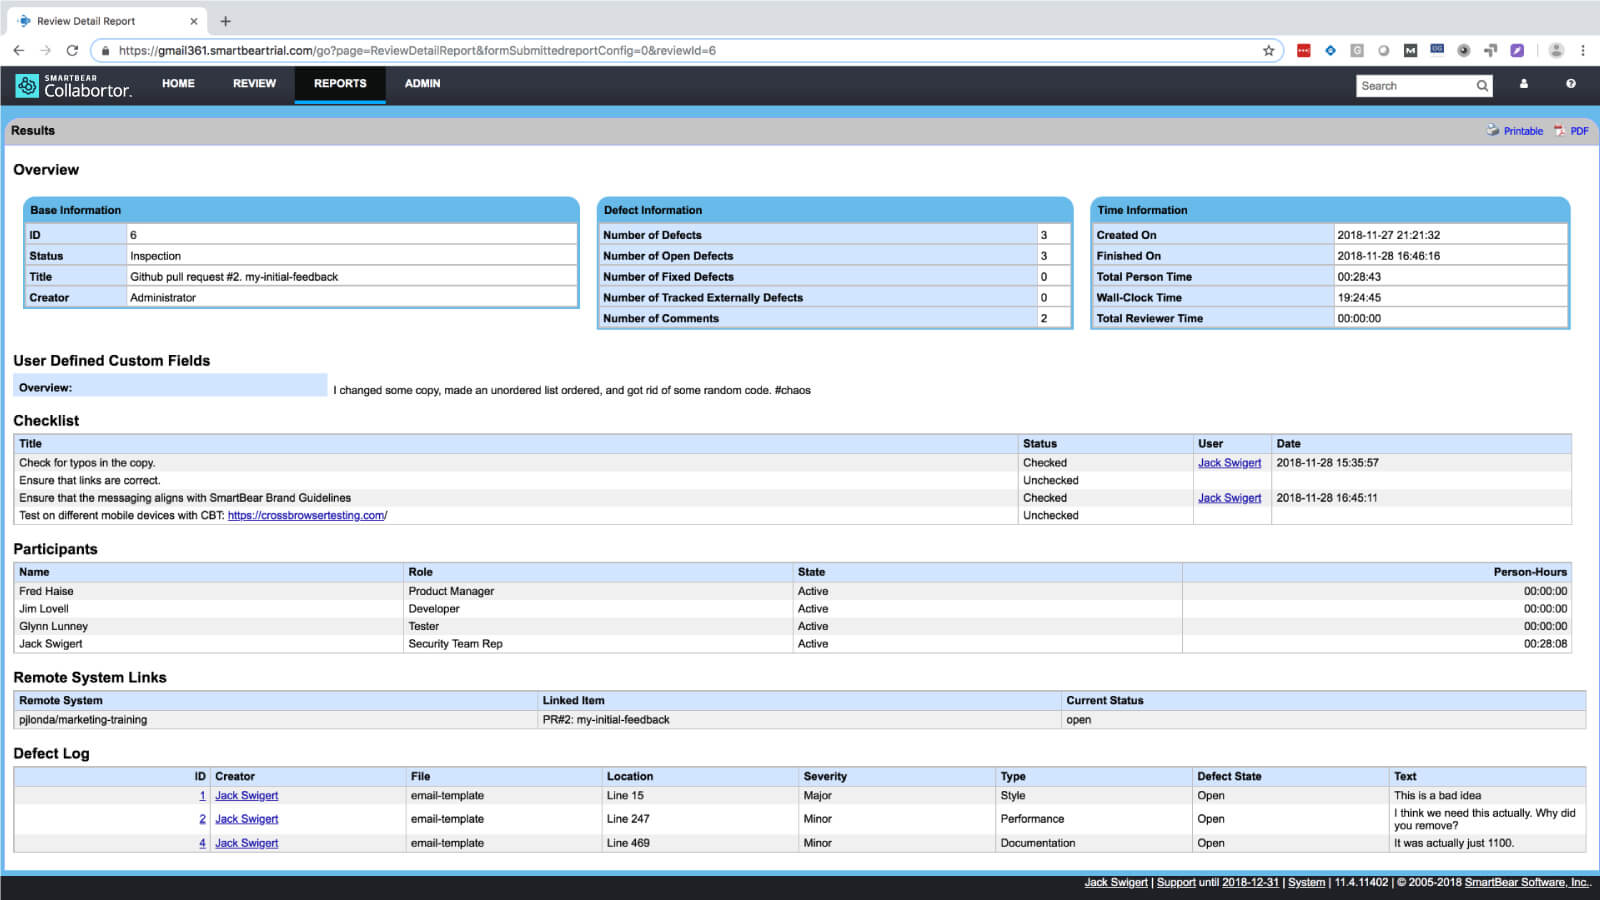1600x900 pixels.
Task: Click Jack Swigert's name in the checklist
Action: [1229, 462]
